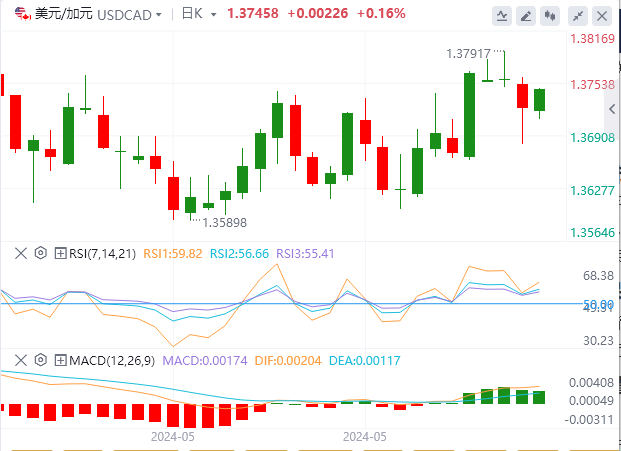Remove the MACD indicator with X

pyautogui.click(x=21, y=360)
